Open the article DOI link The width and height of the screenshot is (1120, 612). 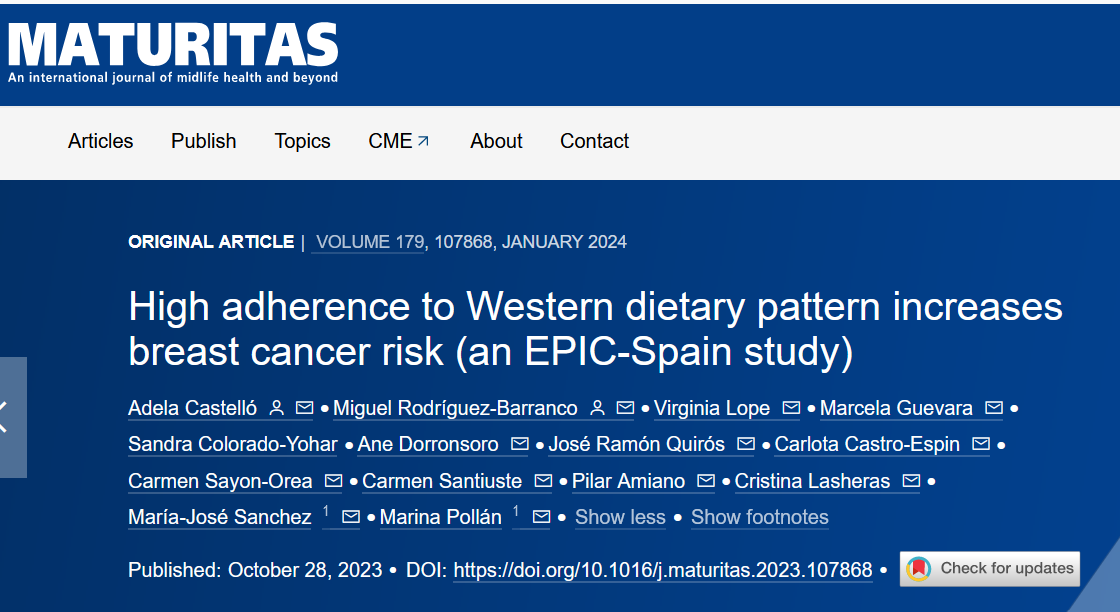[663, 570]
